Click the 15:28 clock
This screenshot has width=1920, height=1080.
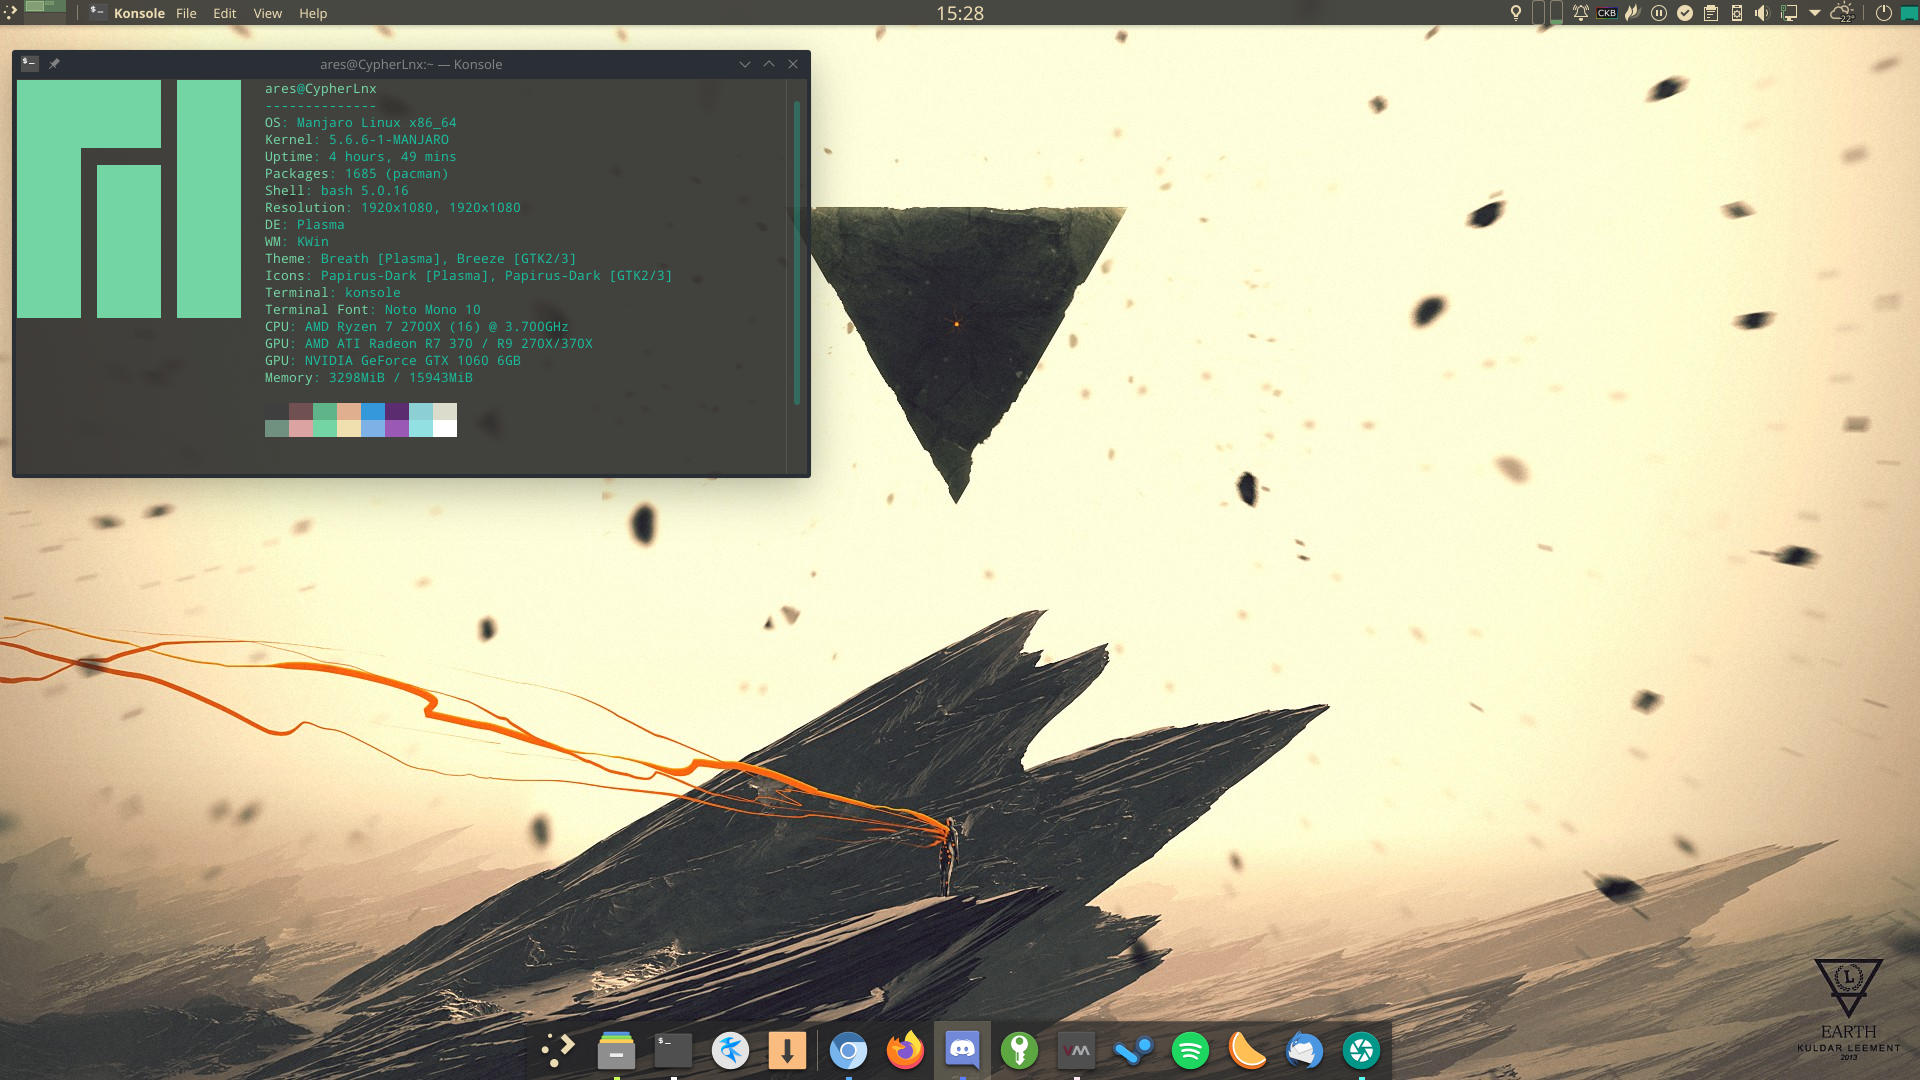coord(959,13)
